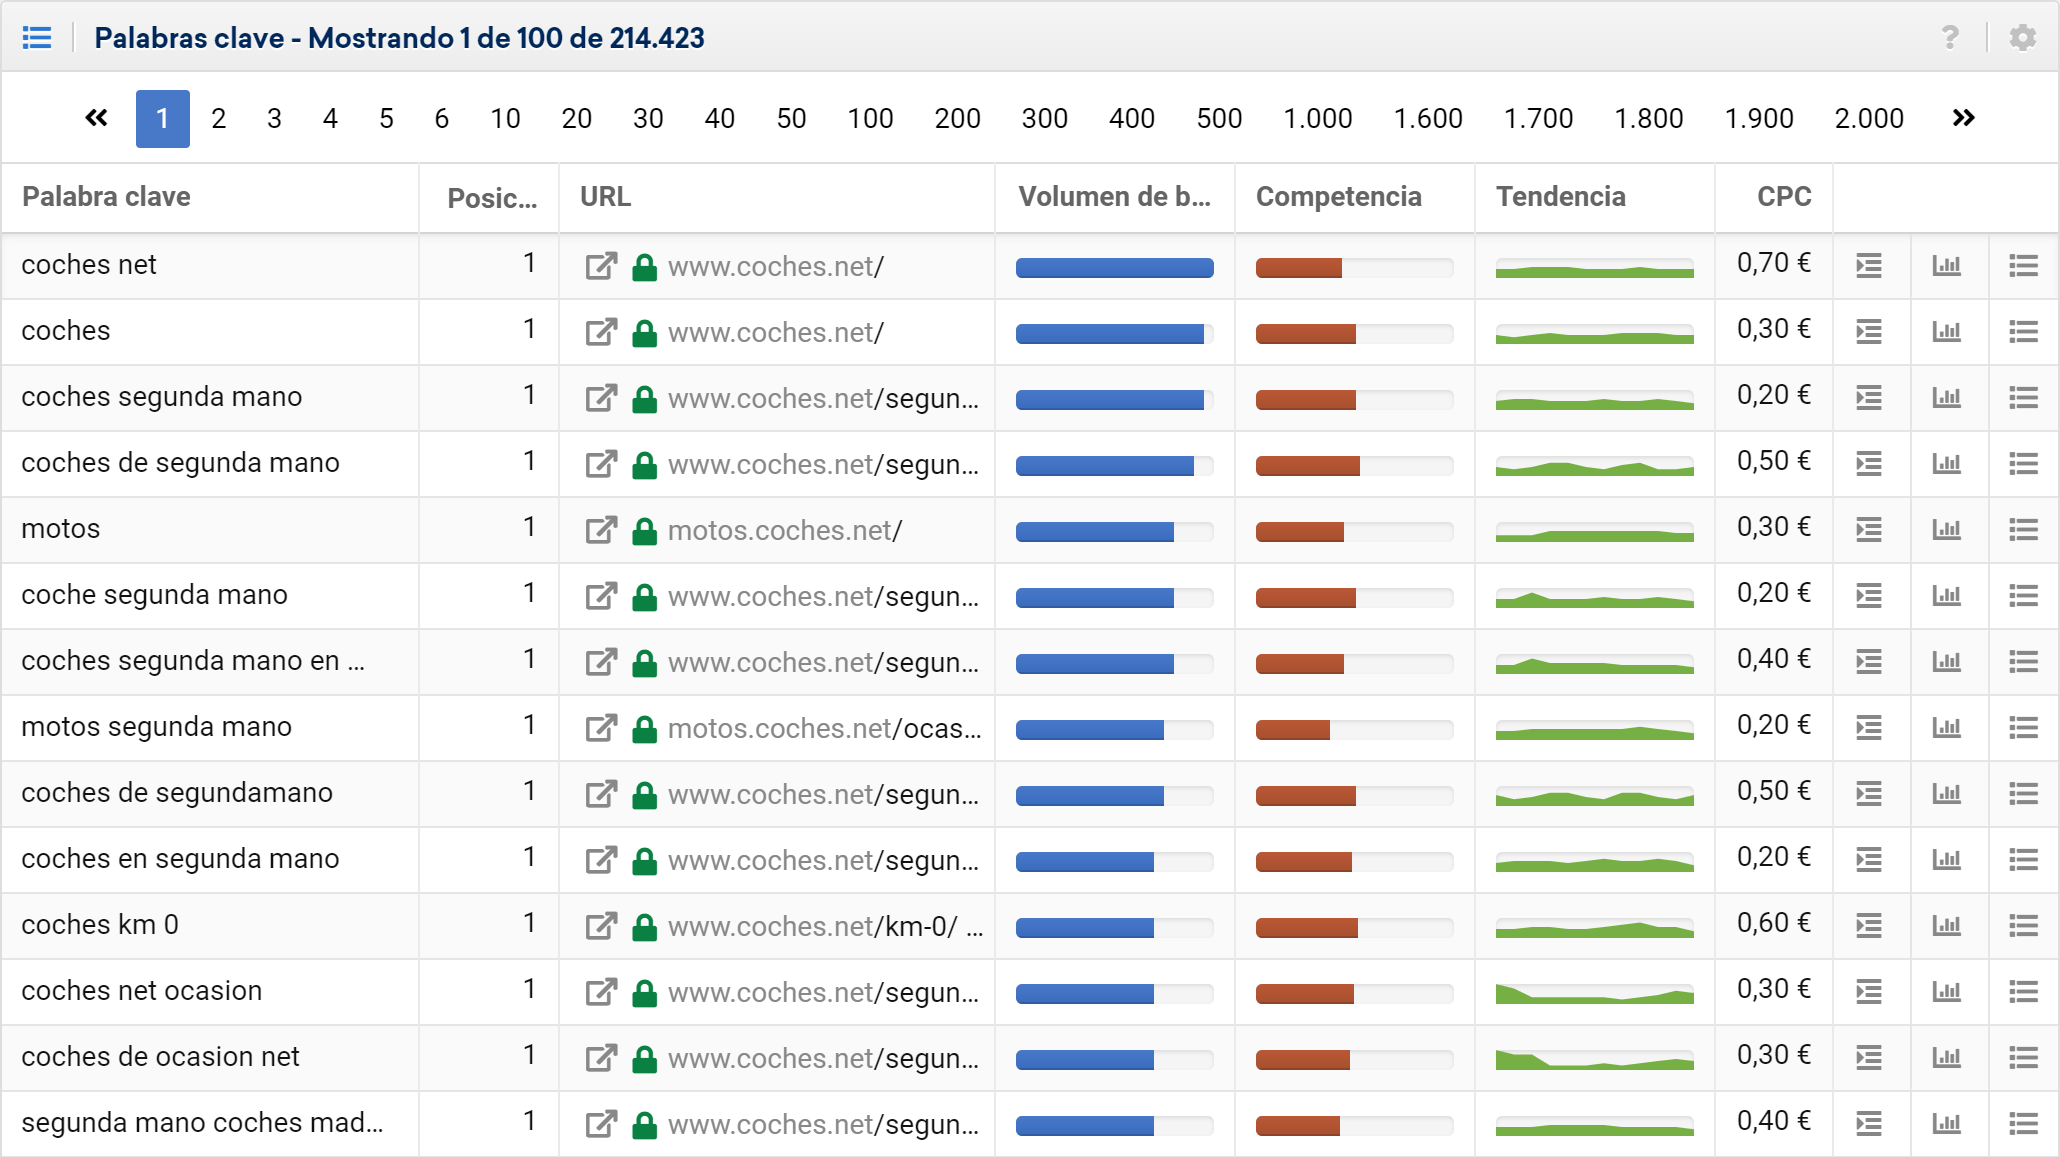Click bullet list icon in 'coches segunda mano' row
The width and height of the screenshot is (2060, 1157).
pos(2023,397)
